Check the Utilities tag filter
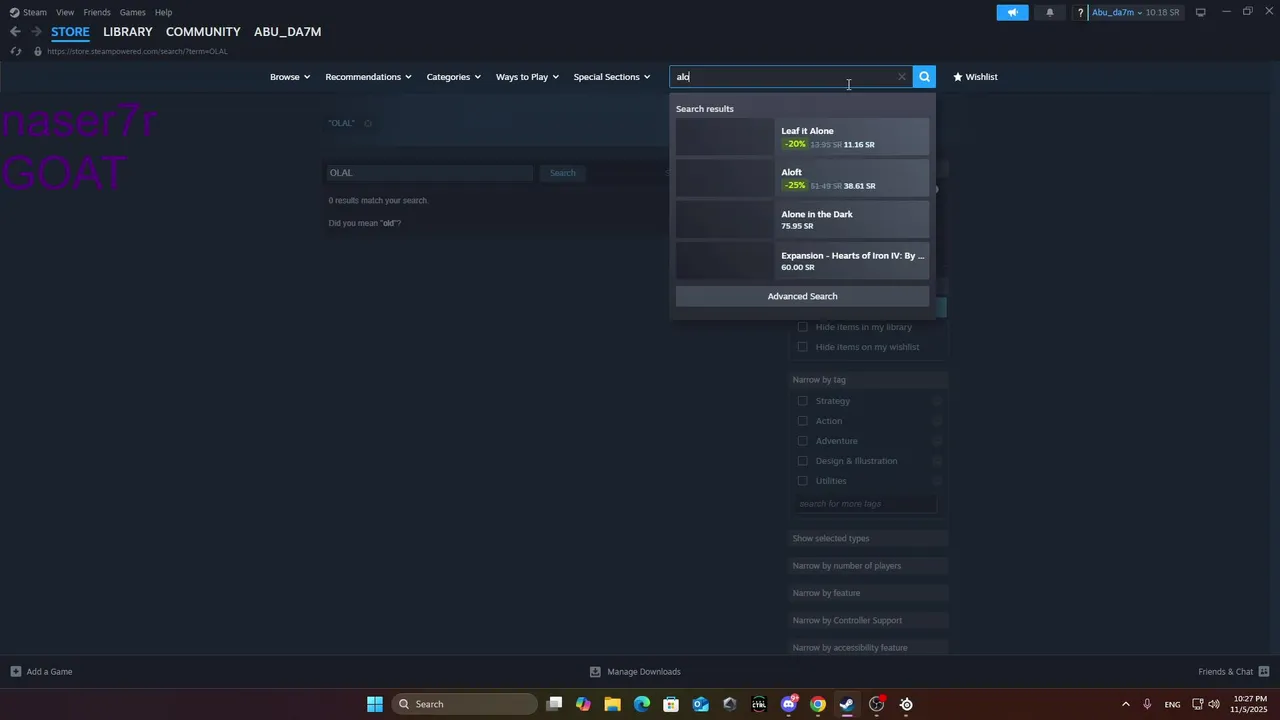 point(802,481)
